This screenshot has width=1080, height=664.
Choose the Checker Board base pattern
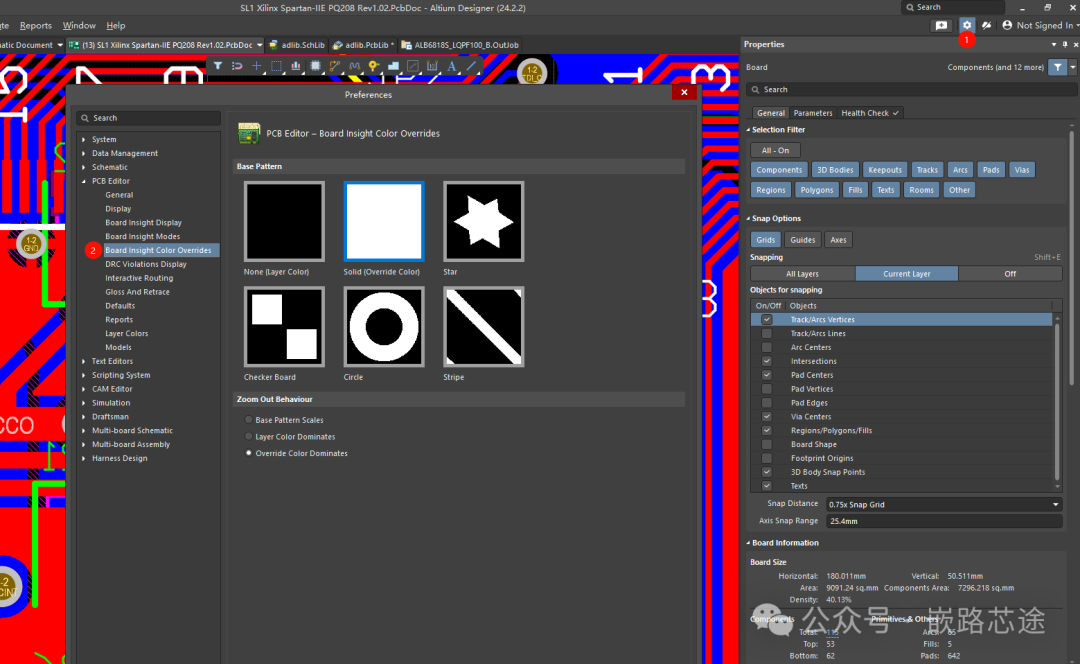pos(284,326)
